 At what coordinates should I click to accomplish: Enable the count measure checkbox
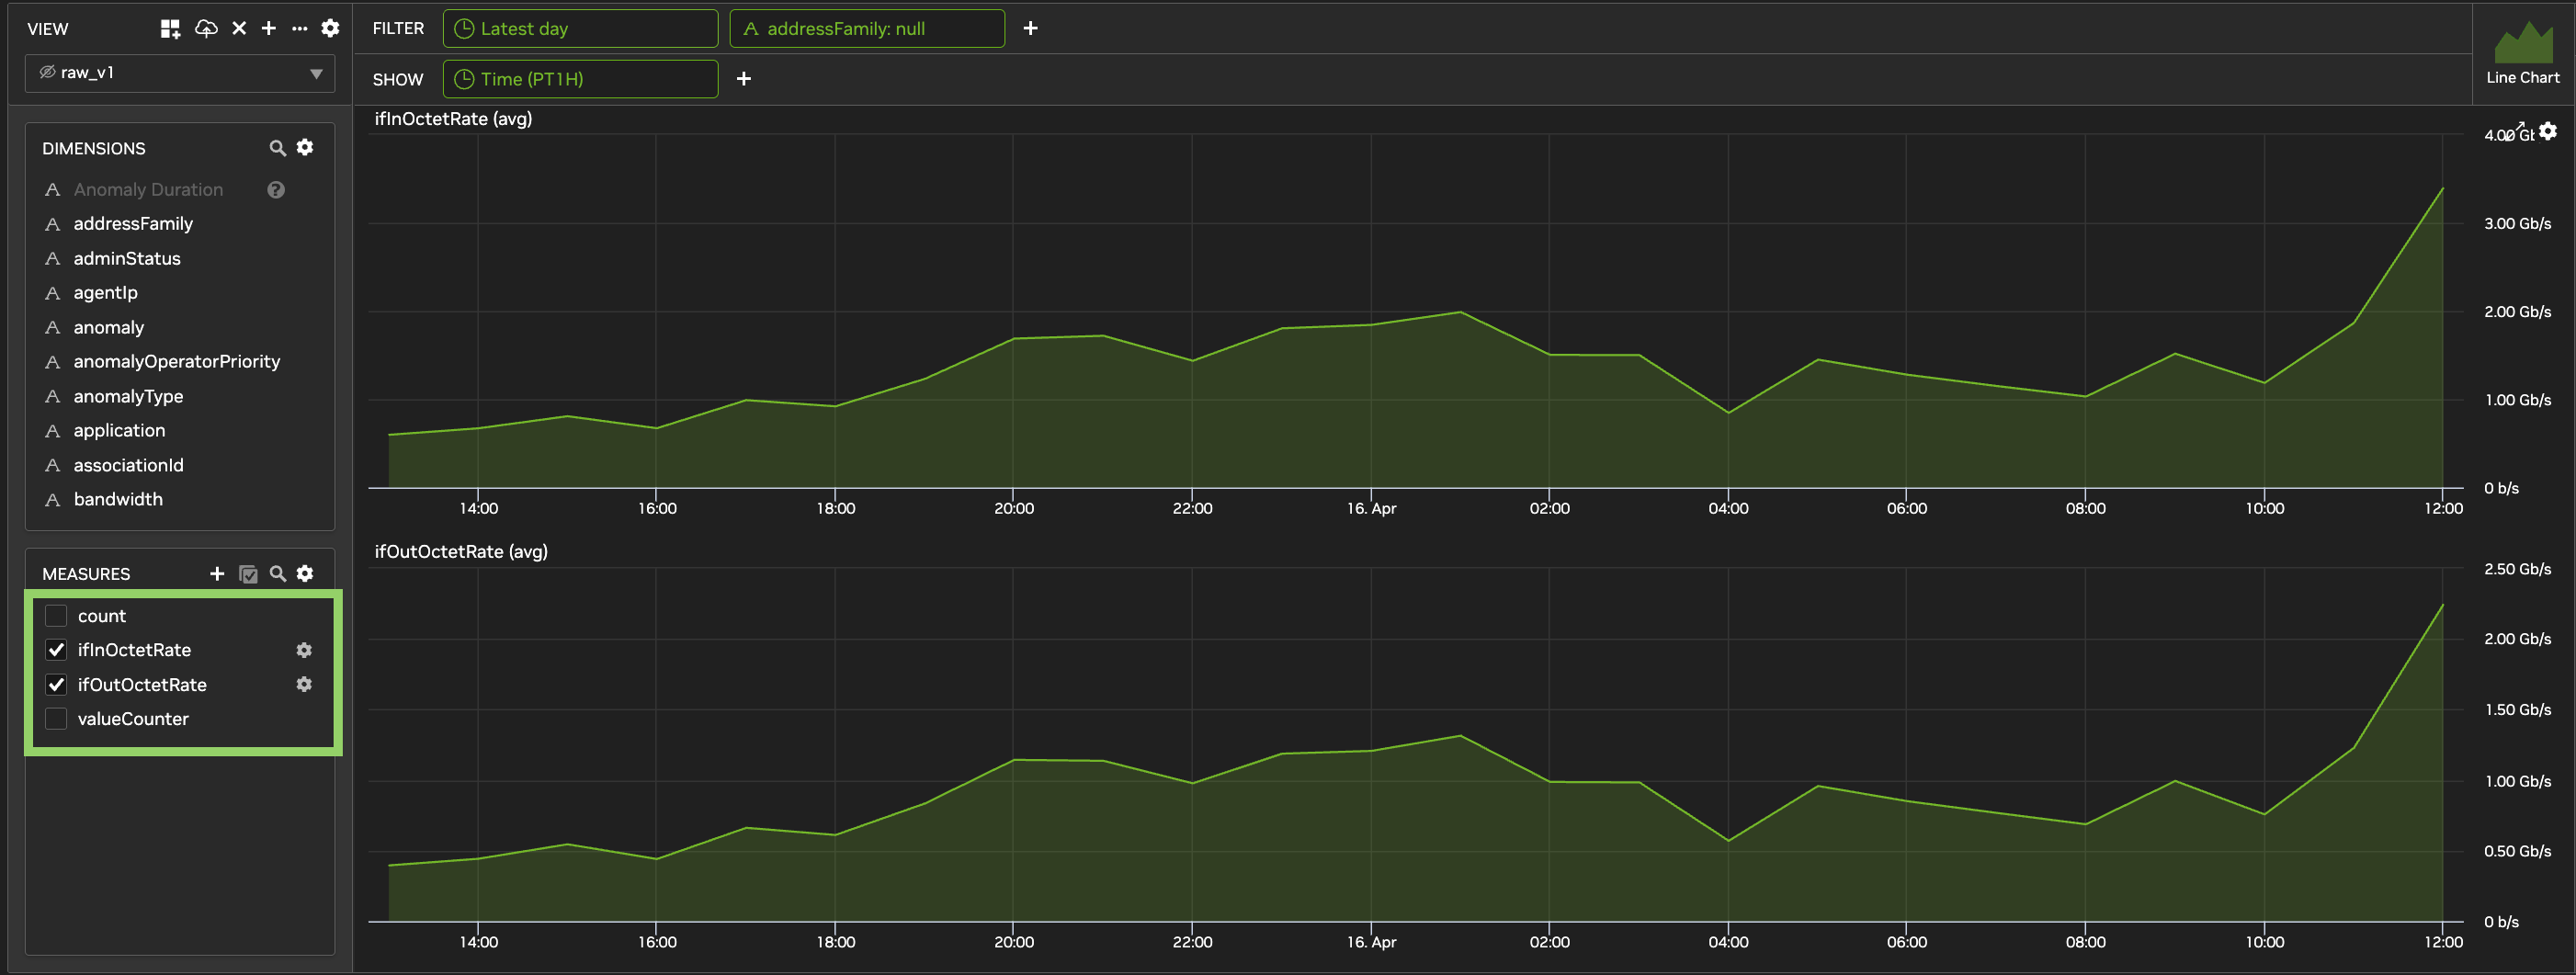(x=57, y=616)
